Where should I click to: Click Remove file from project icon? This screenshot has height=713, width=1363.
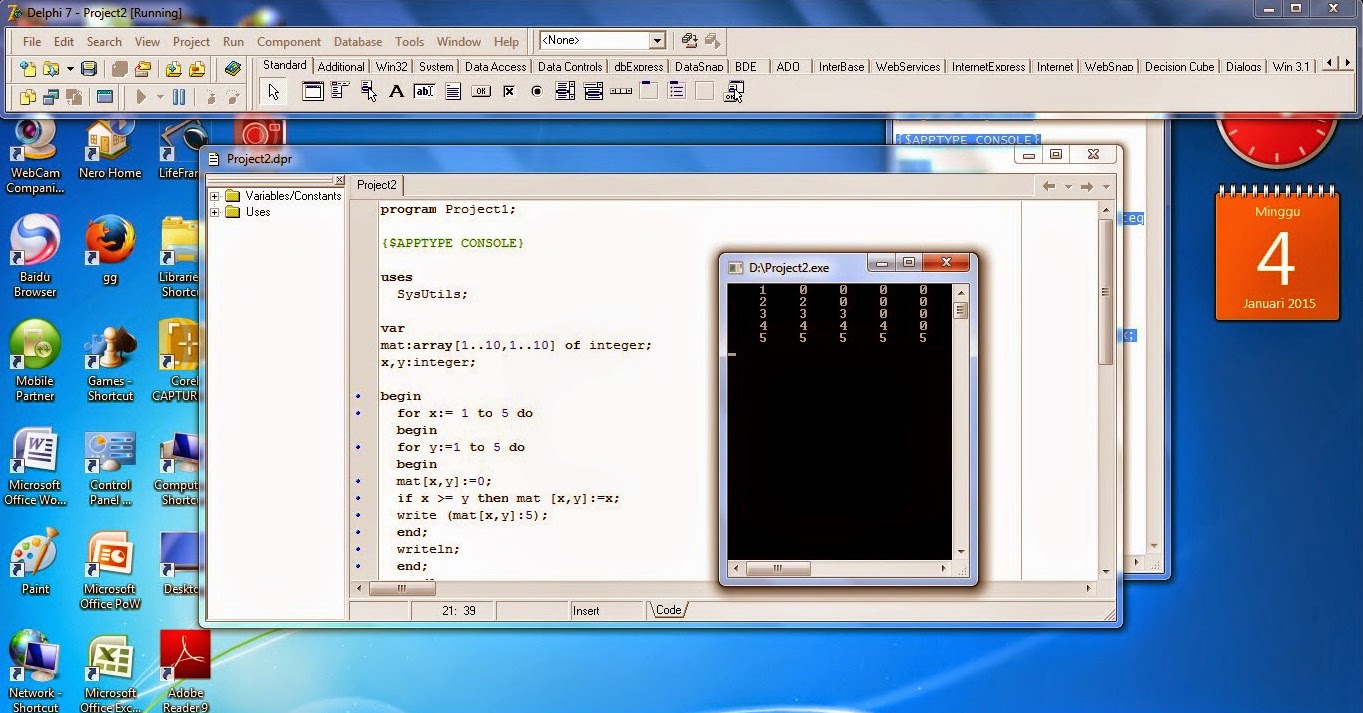pos(196,69)
